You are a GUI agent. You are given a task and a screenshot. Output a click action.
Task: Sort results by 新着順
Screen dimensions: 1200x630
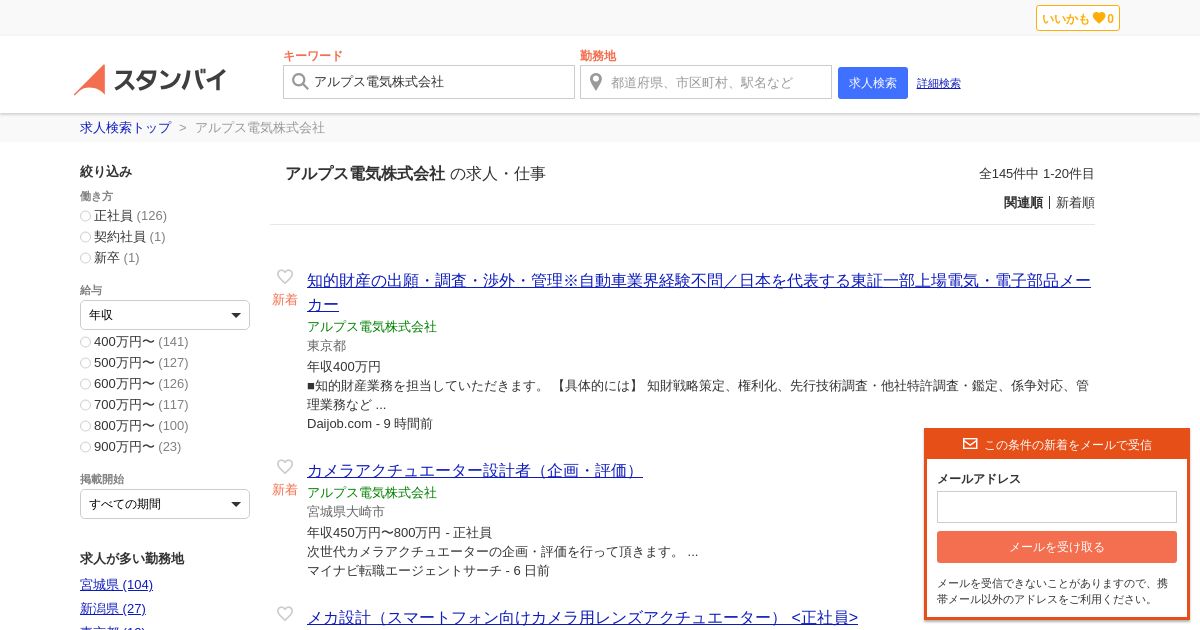click(1075, 202)
